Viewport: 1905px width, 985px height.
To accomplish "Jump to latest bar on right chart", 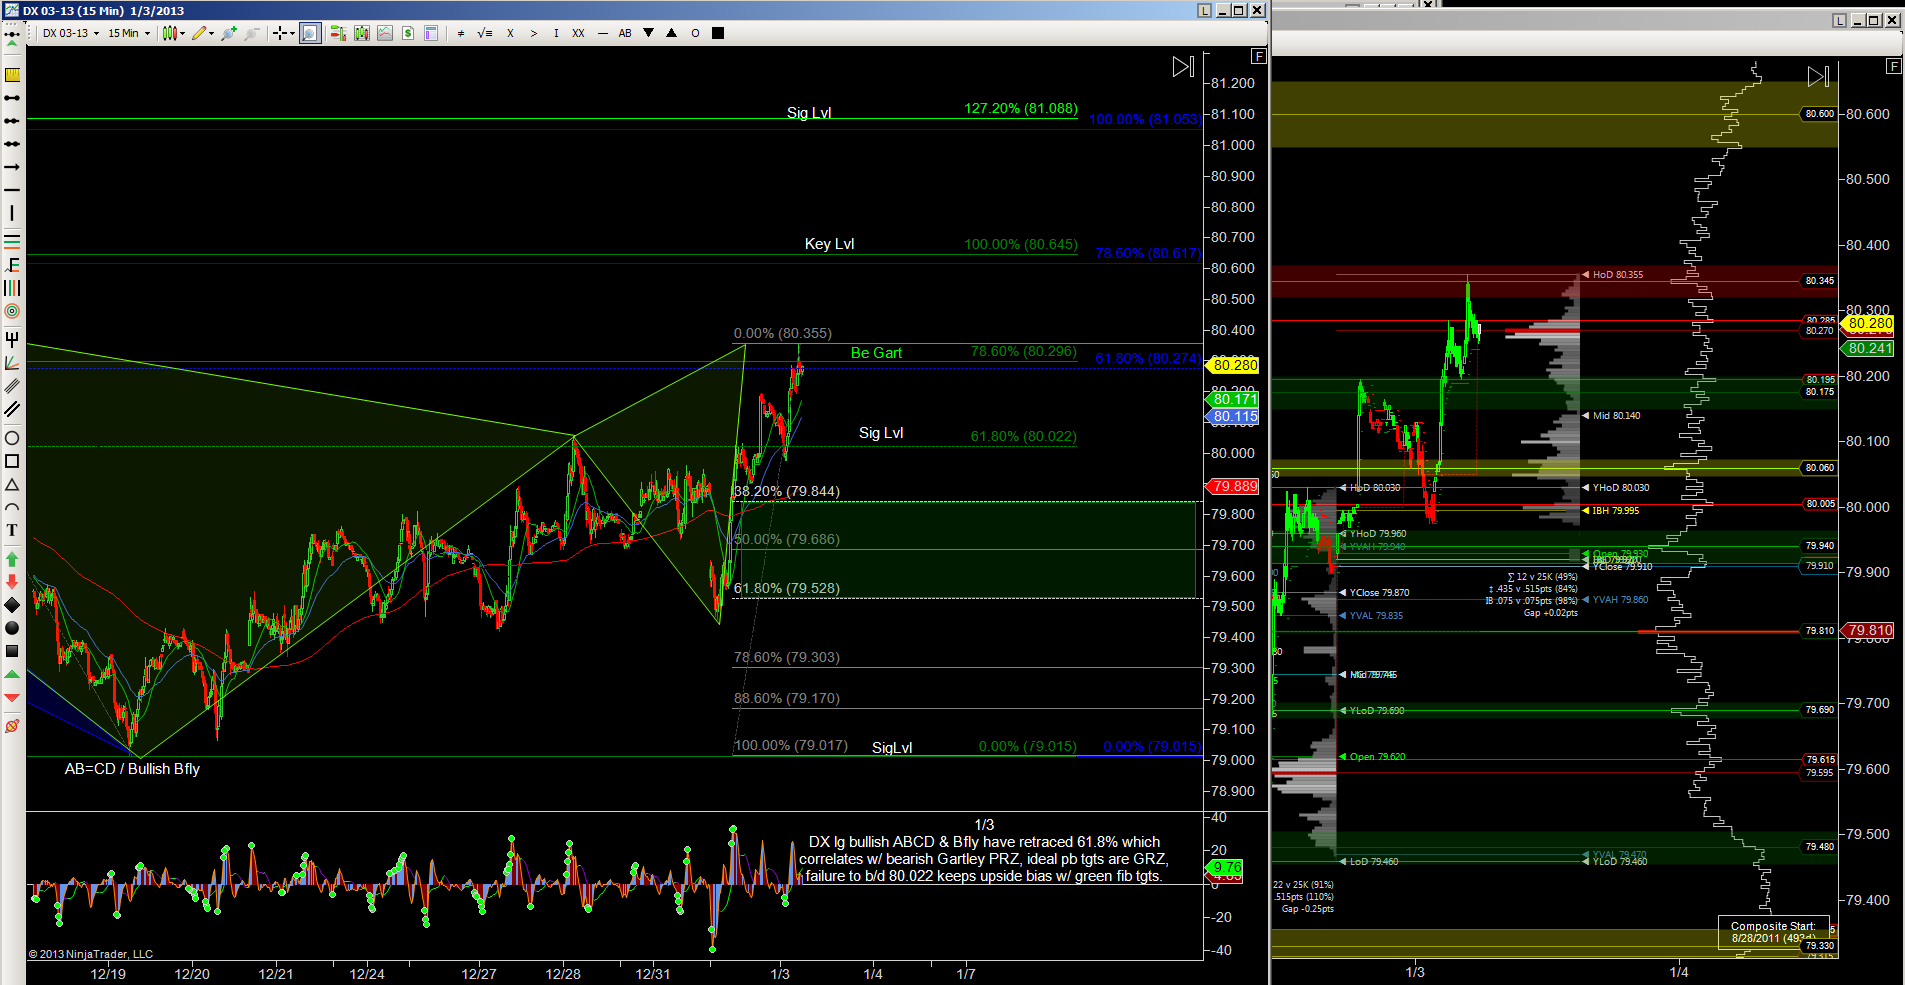I will (x=1818, y=76).
